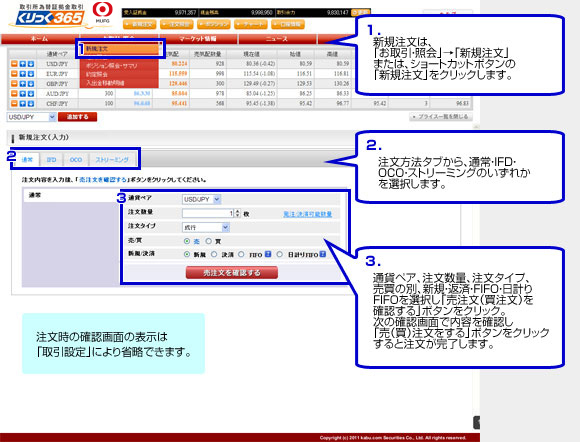Open the 注文タイプ 成行 dropdown
This screenshot has width=580, height=442.
click(x=206, y=227)
